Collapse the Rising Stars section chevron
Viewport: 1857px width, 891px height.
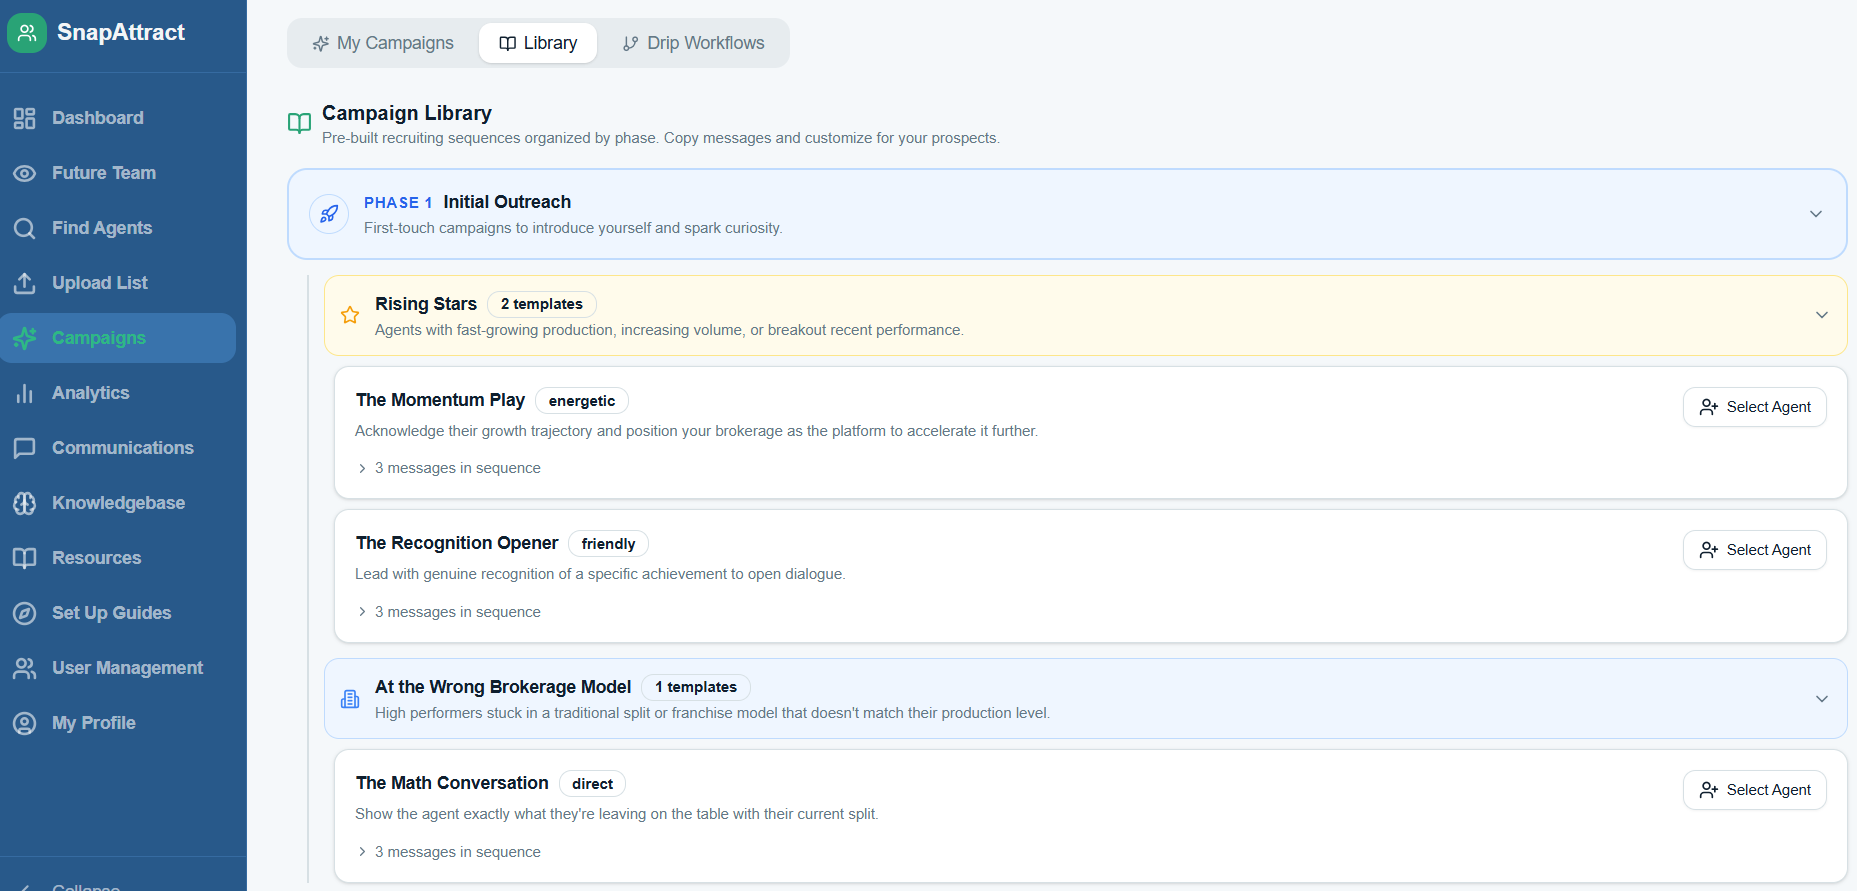coord(1822,315)
